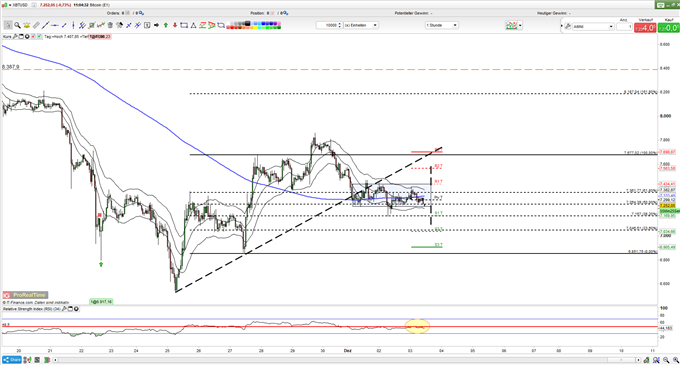Click the alarm bell icon
This screenshot has width=680, height=365.
(26, 25)
